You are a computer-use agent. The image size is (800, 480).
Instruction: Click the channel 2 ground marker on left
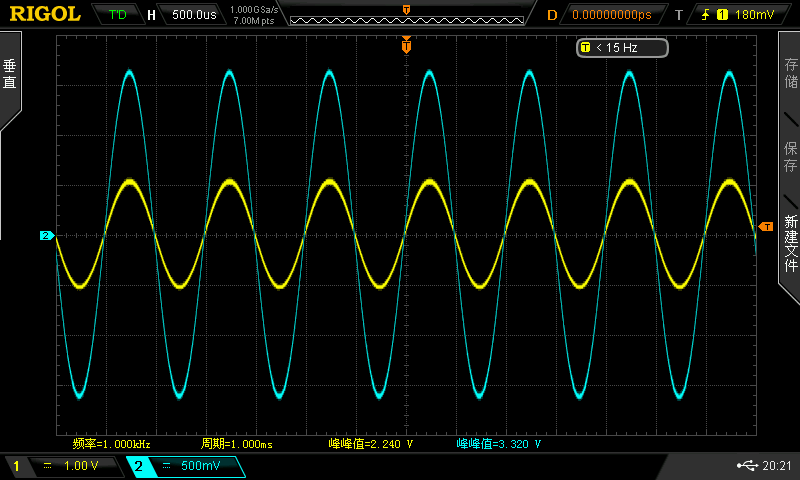pos(47,235)
